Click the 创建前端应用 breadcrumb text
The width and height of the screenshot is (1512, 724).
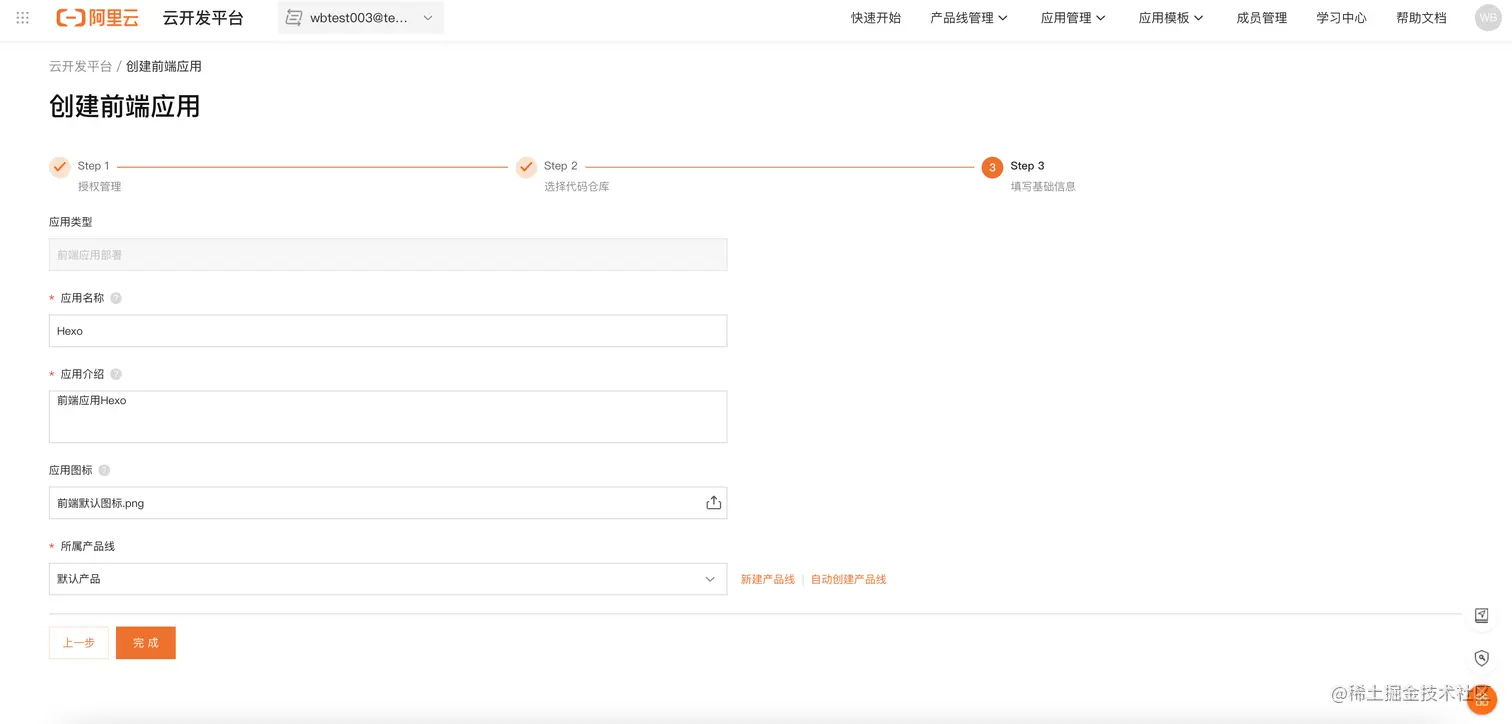(x=164, y=66)
